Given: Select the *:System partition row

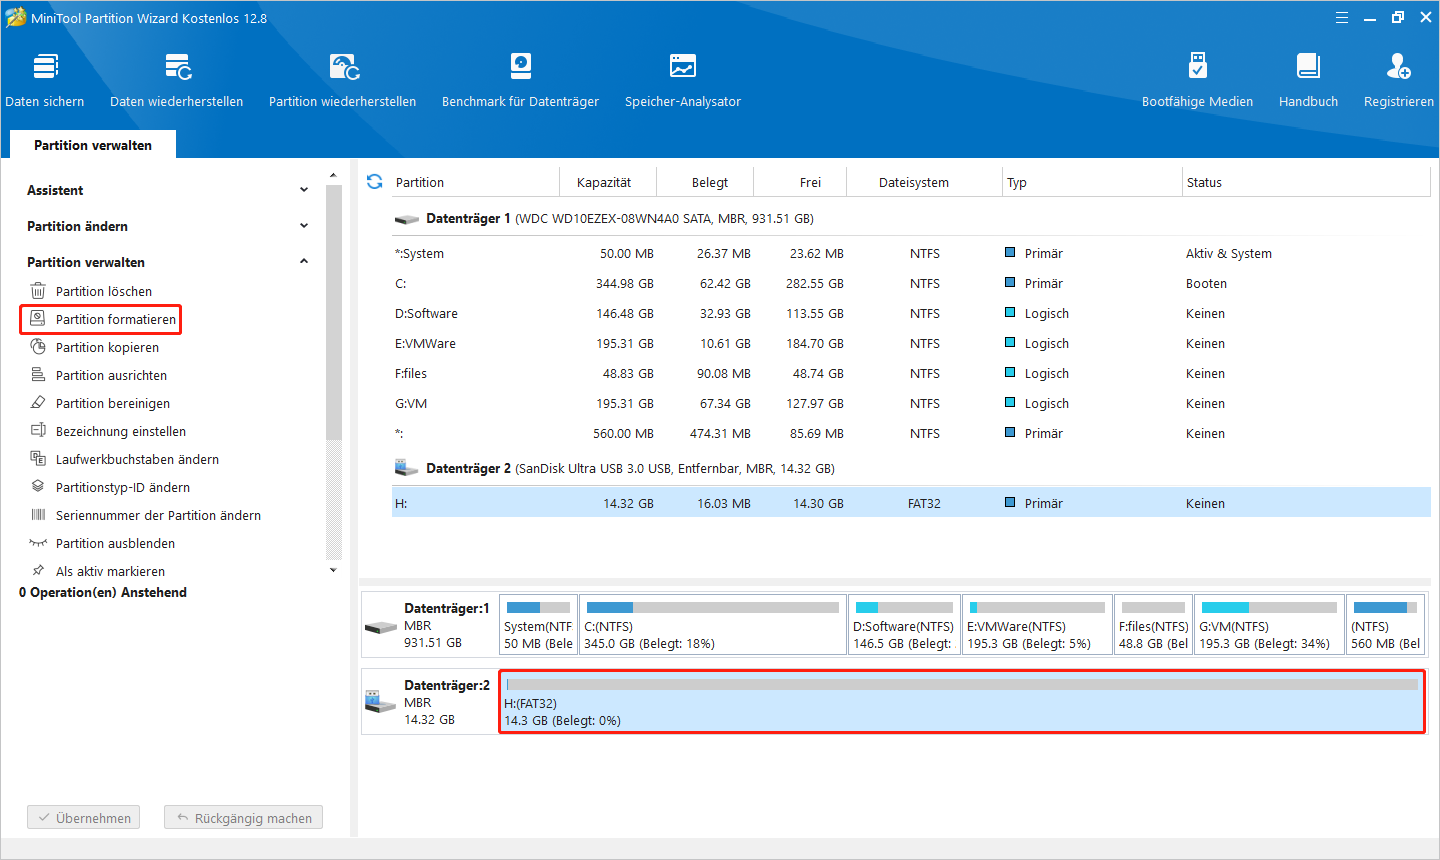Looking at the screenshot, I should [911, 253].
